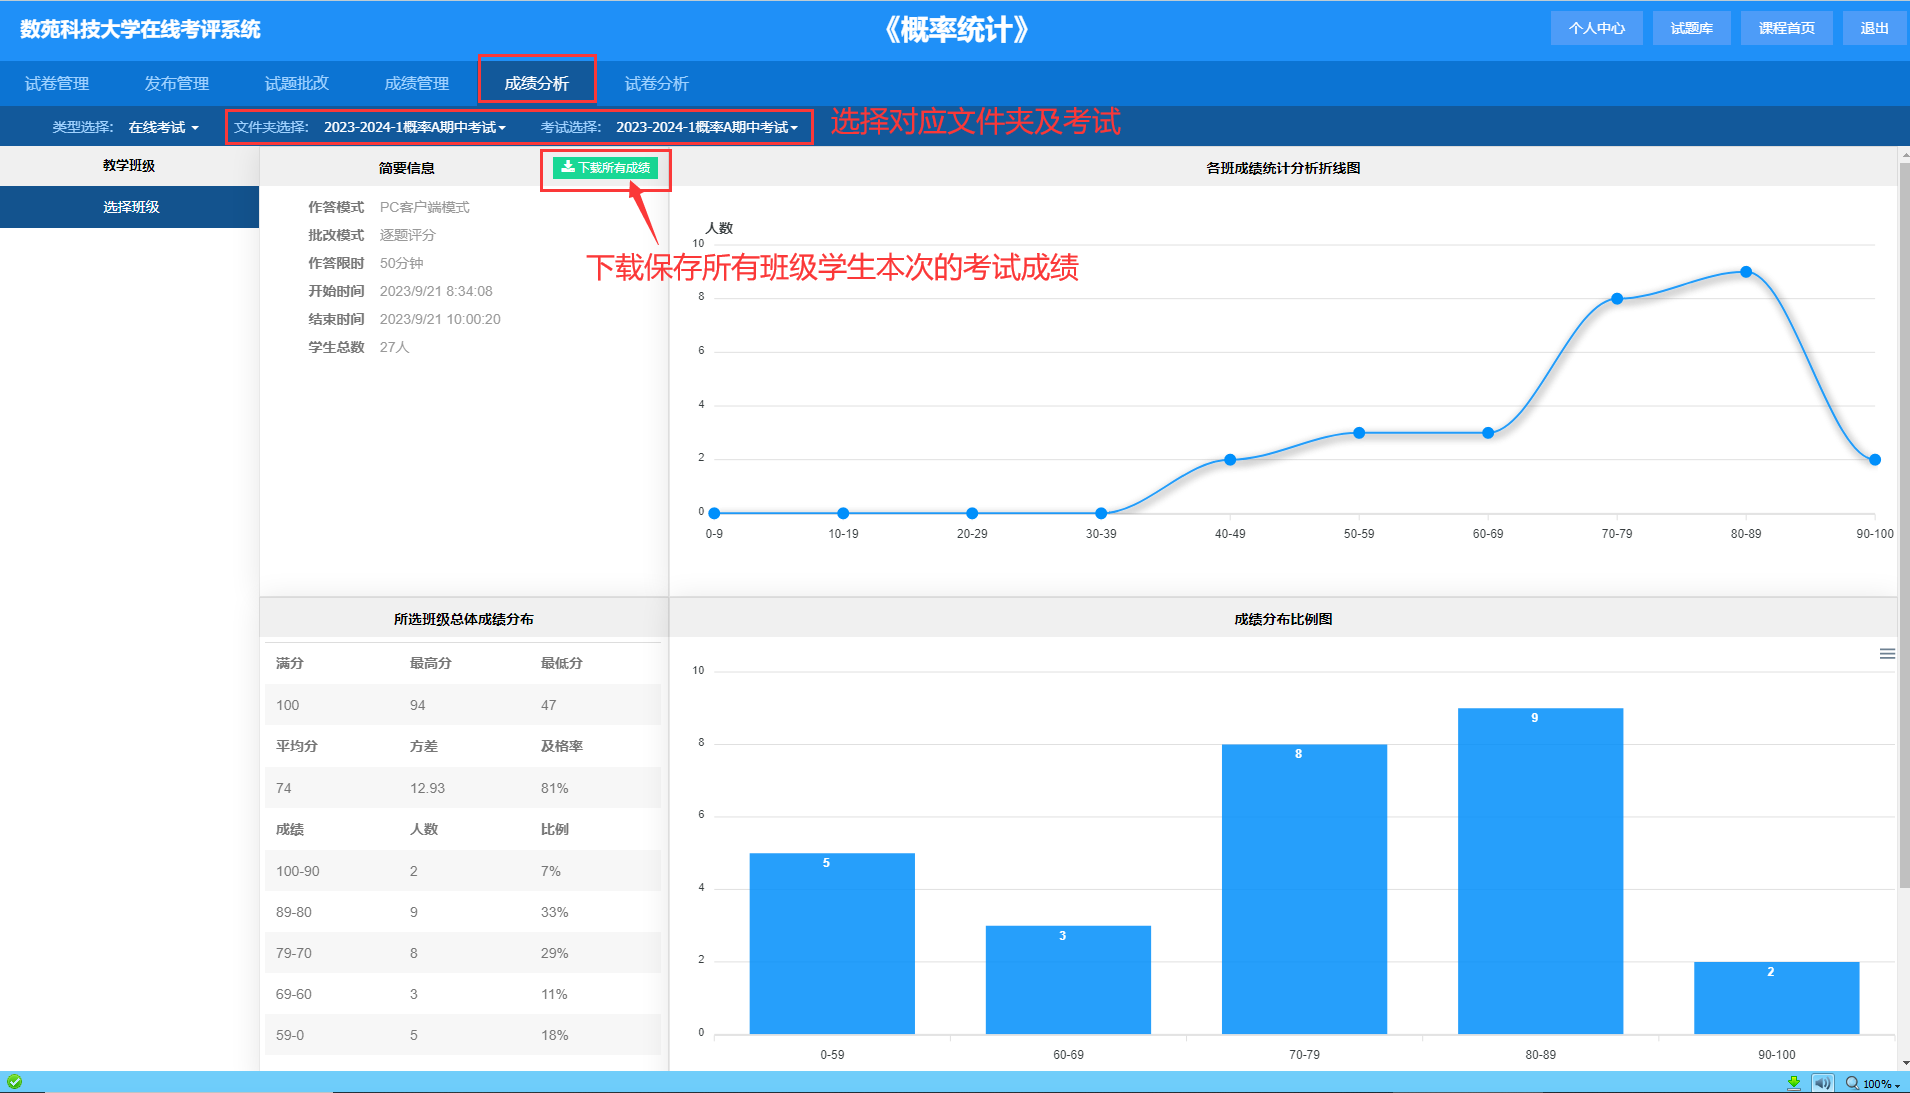
Task: Click the 90-100 data point on line chart
Action: point(1875,460)
